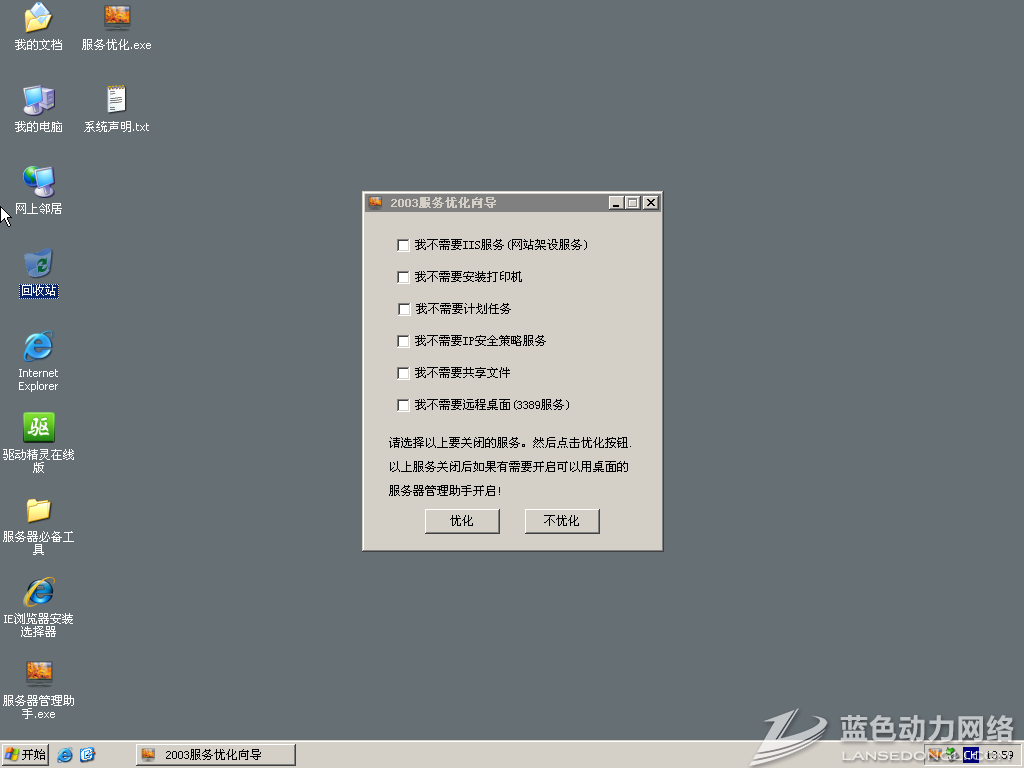
Task: Check 我不需要IIS服务 checkbox
Action: [x=404, y=245]
